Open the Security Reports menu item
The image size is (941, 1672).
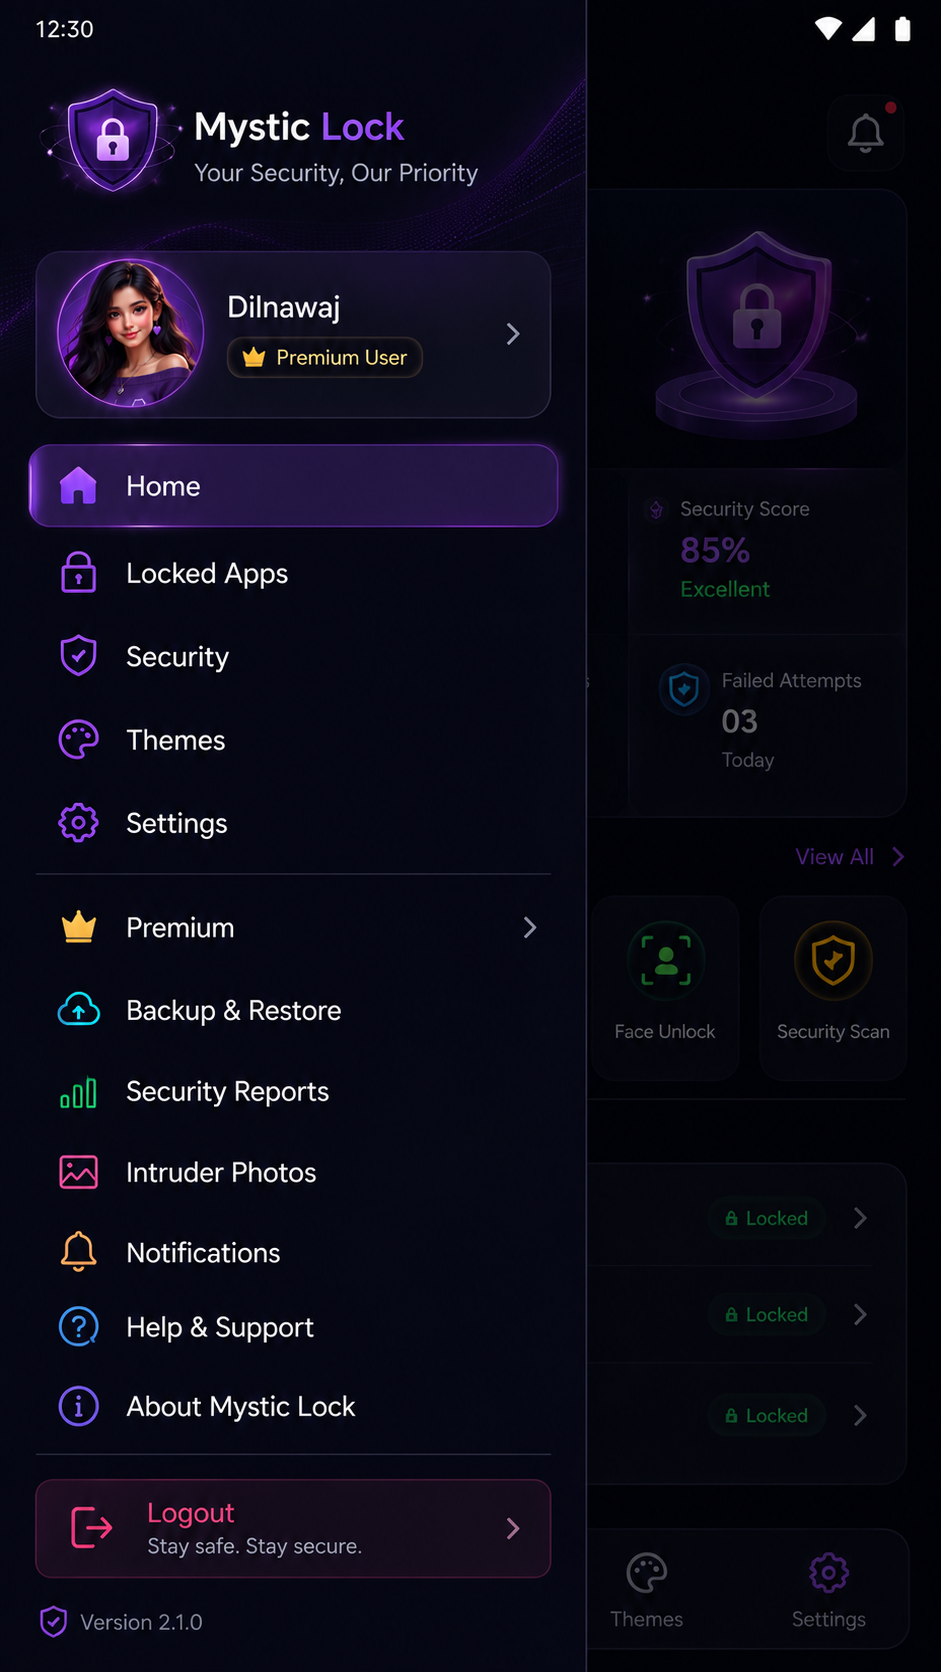click(x=293, y=1092)
